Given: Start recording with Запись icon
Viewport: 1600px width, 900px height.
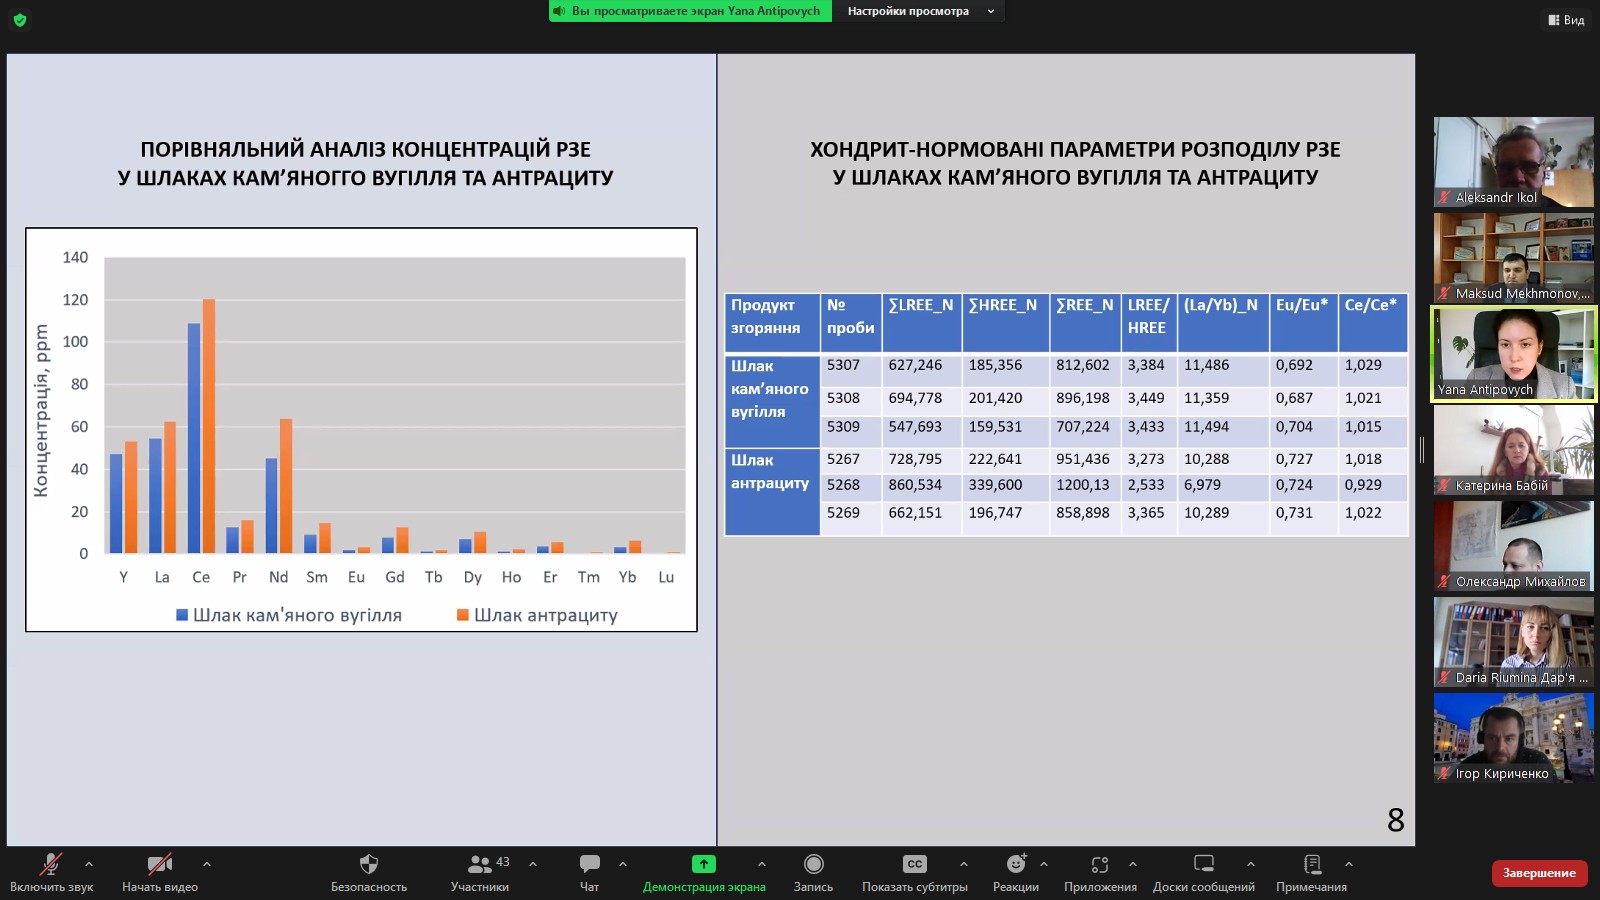Looking at the screenshot, I should coord(813,865).
